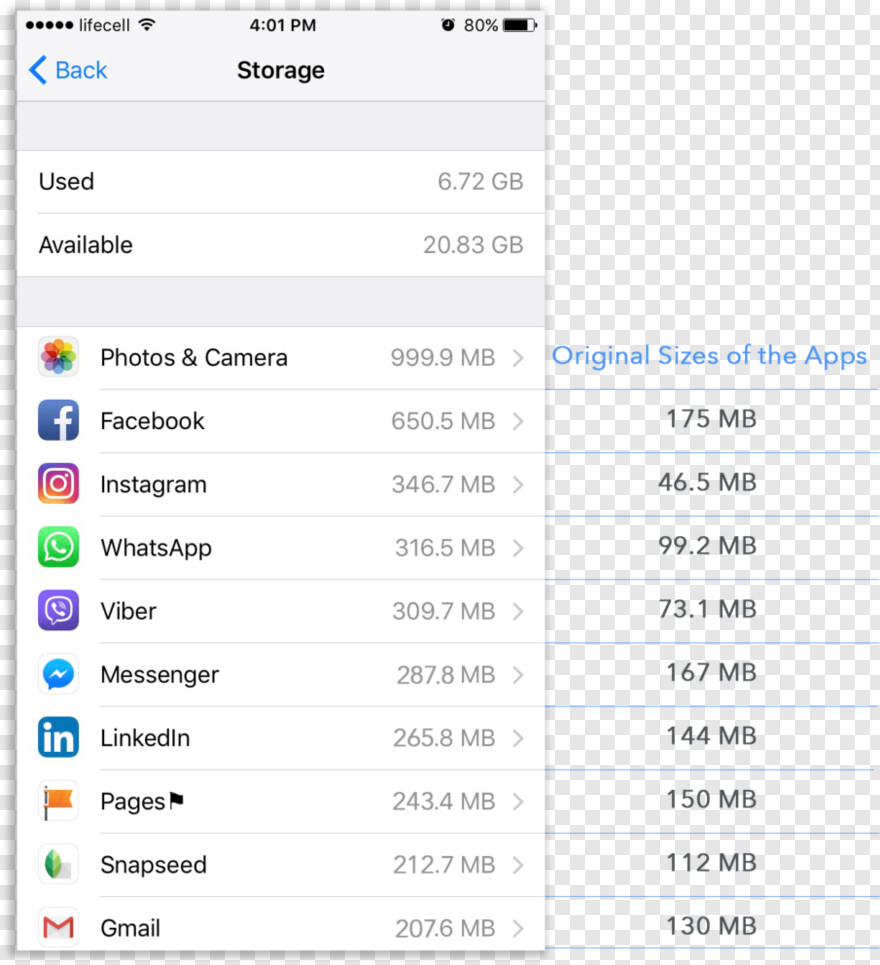Click the 6.72 GB used value
Screen dimensions: 880x965
click(x=481, y=182)
